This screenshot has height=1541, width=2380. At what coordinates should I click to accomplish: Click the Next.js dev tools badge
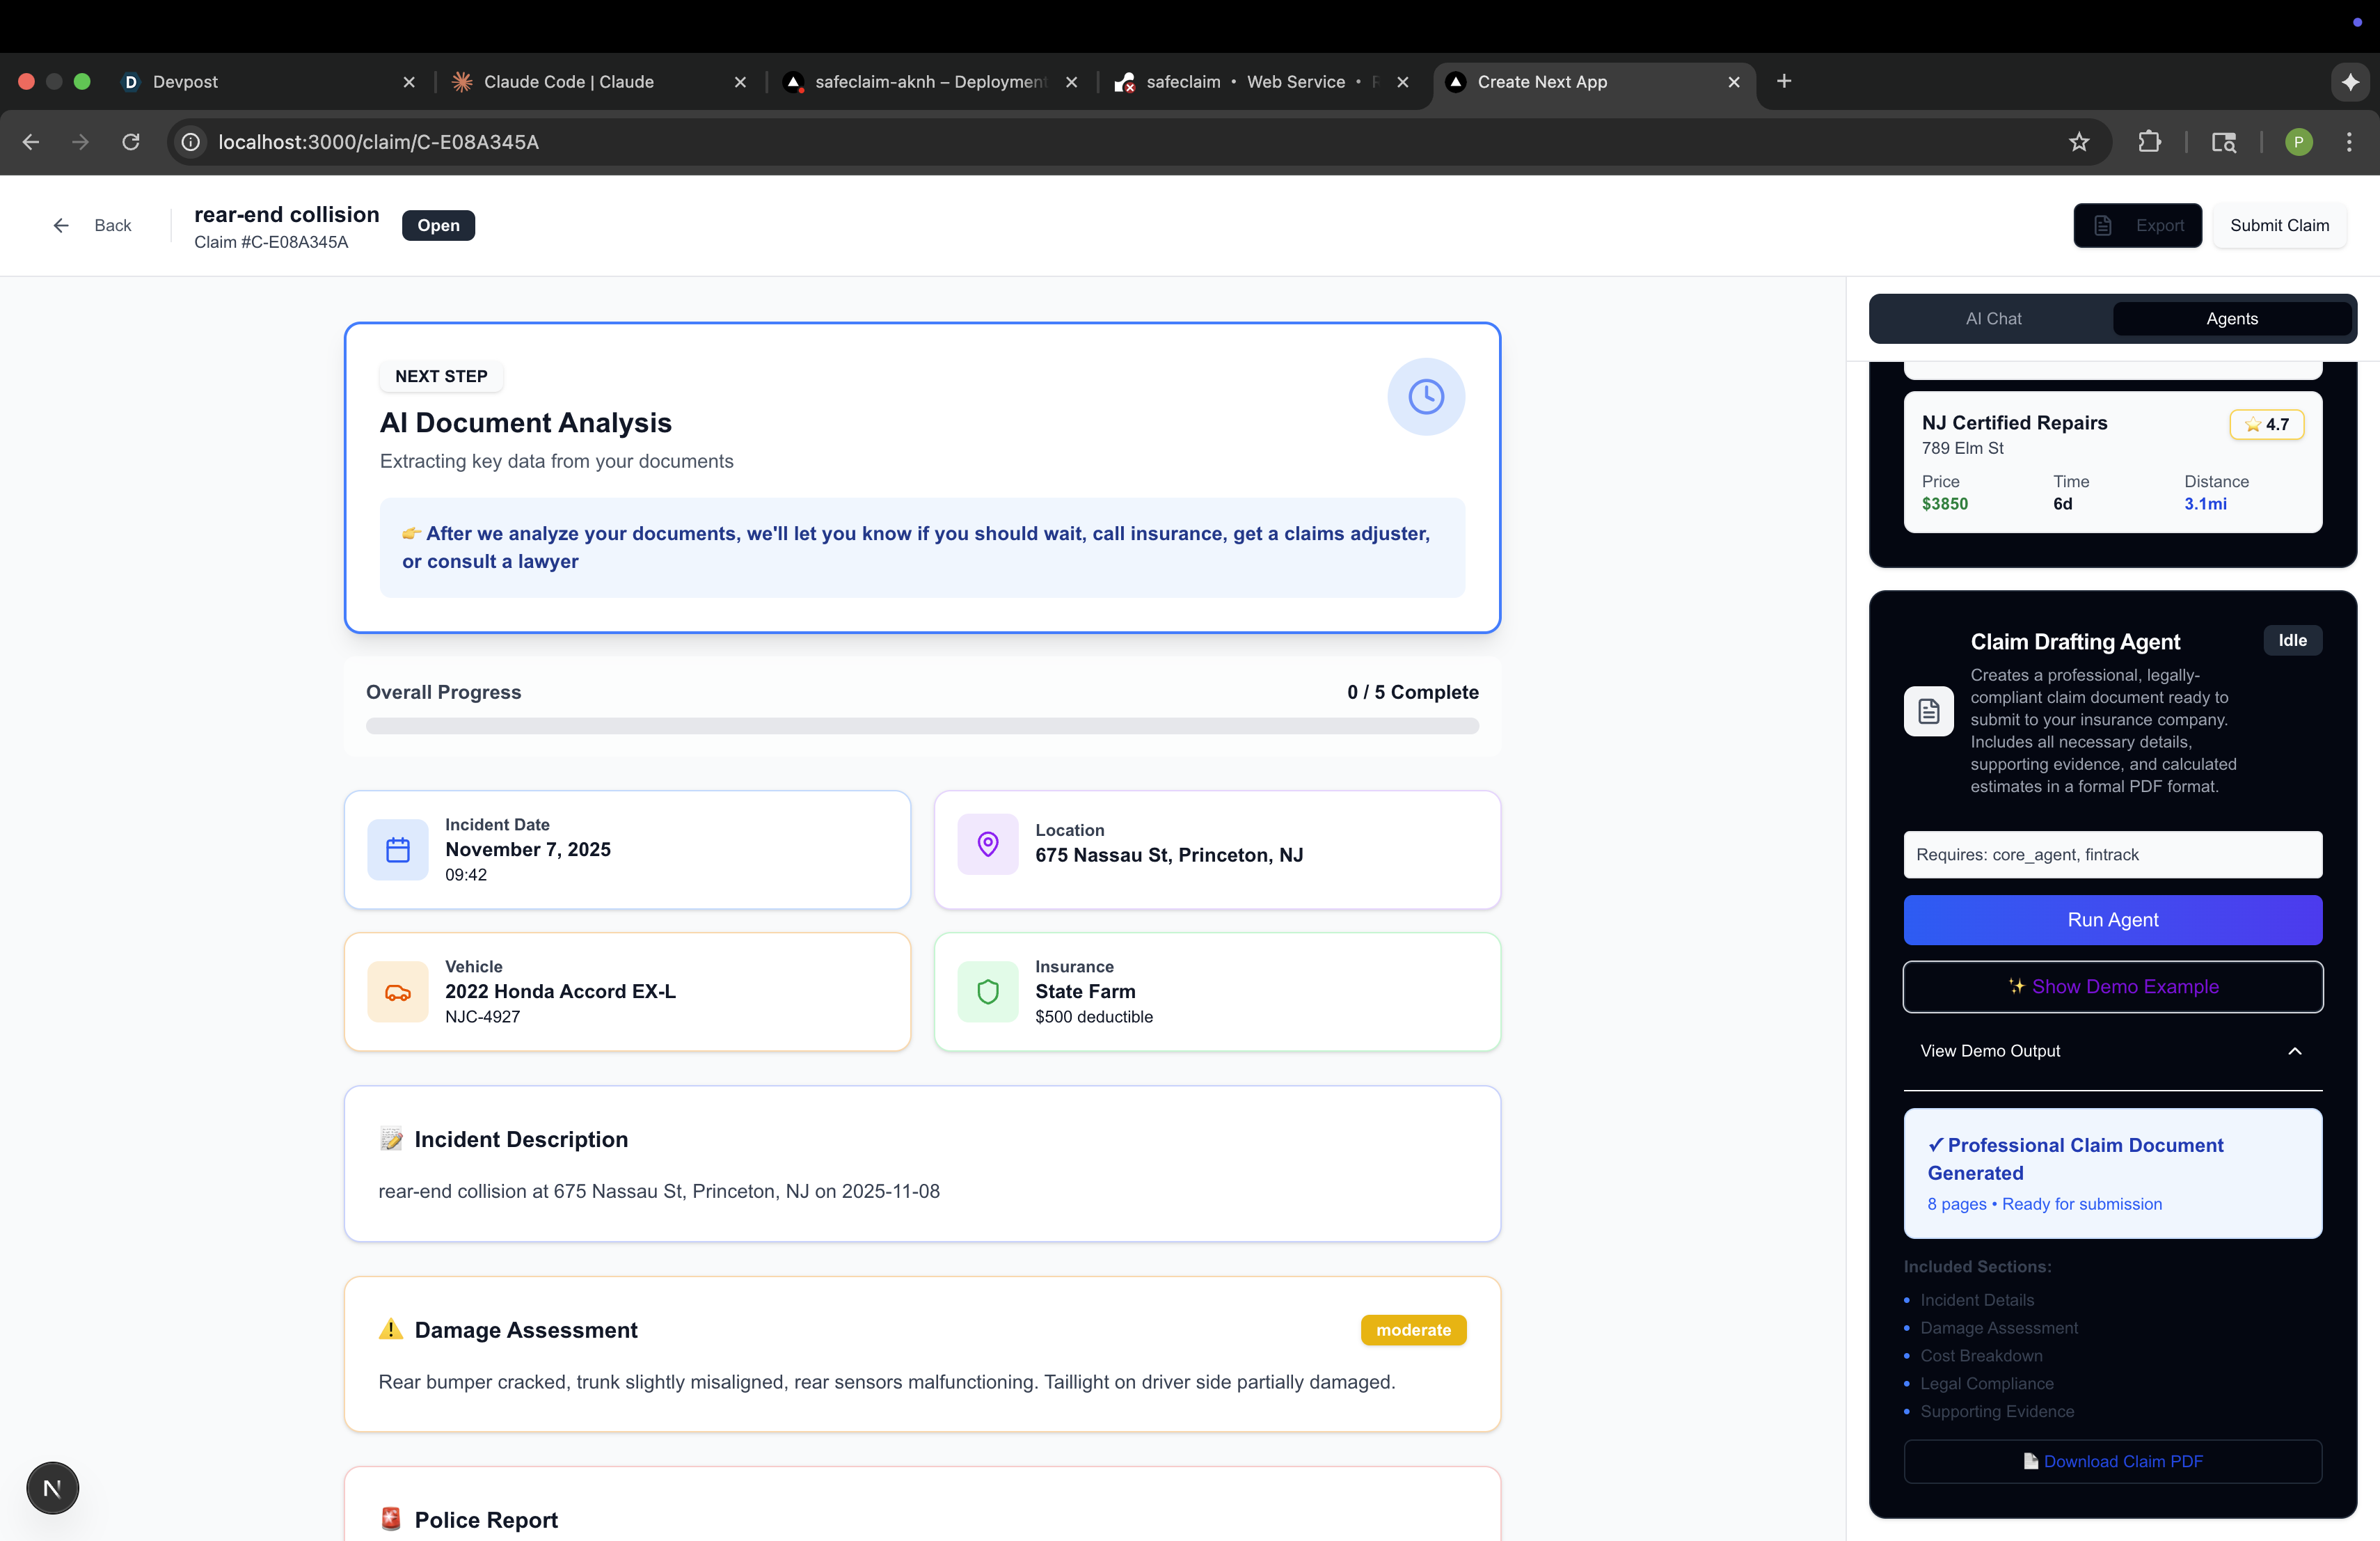[x=52, y=1488]
